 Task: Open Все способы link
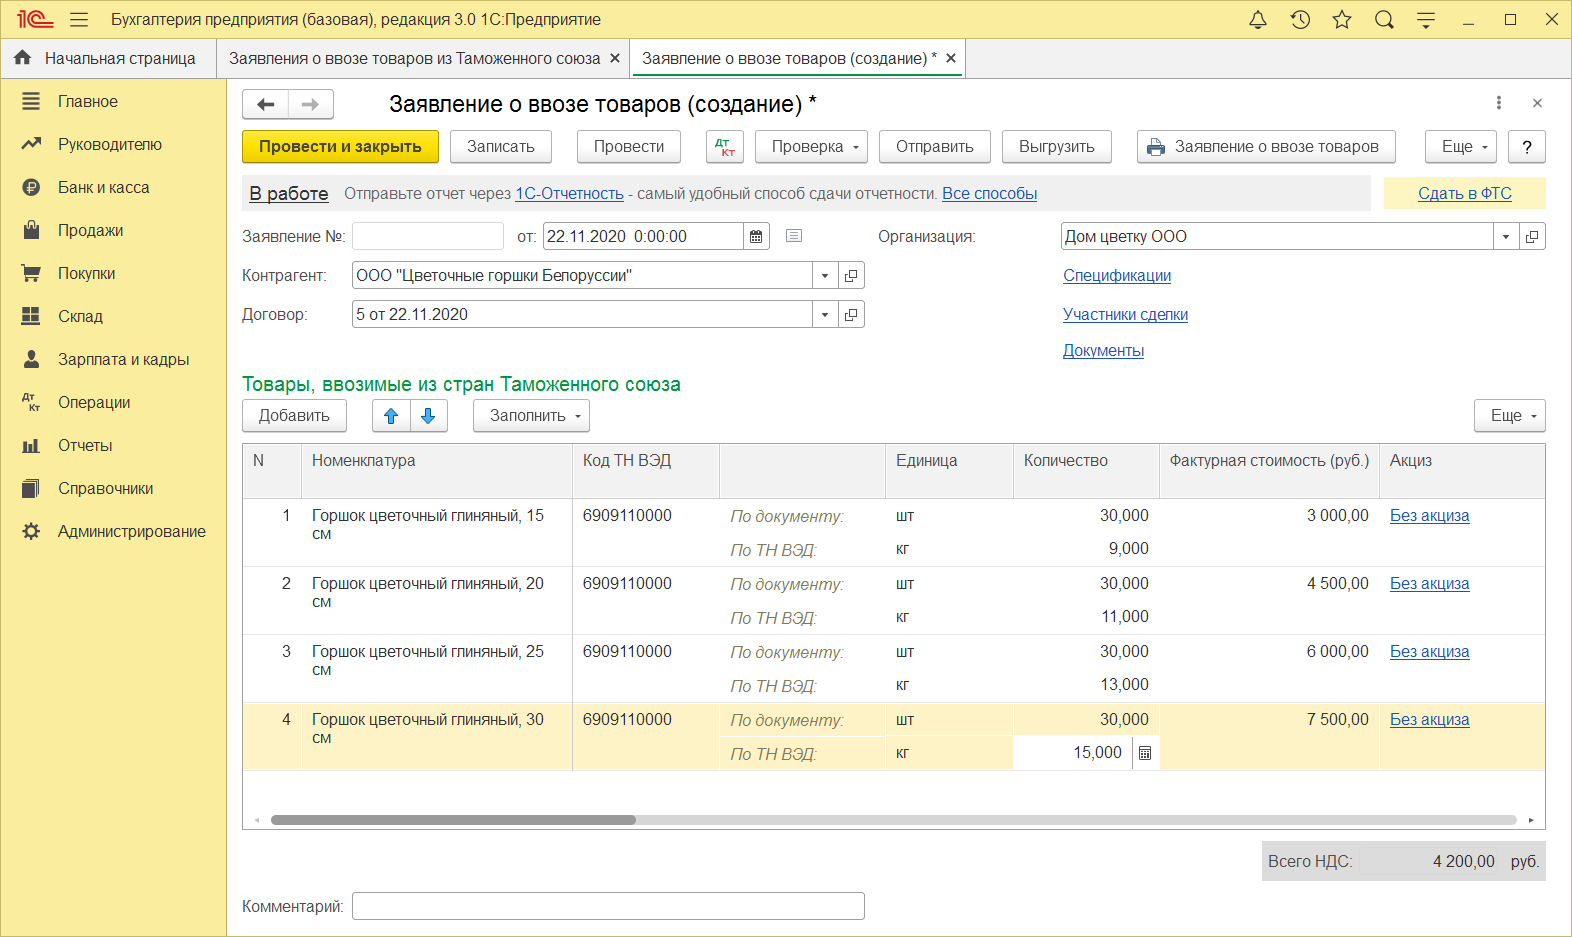click(x=989, y=194)
